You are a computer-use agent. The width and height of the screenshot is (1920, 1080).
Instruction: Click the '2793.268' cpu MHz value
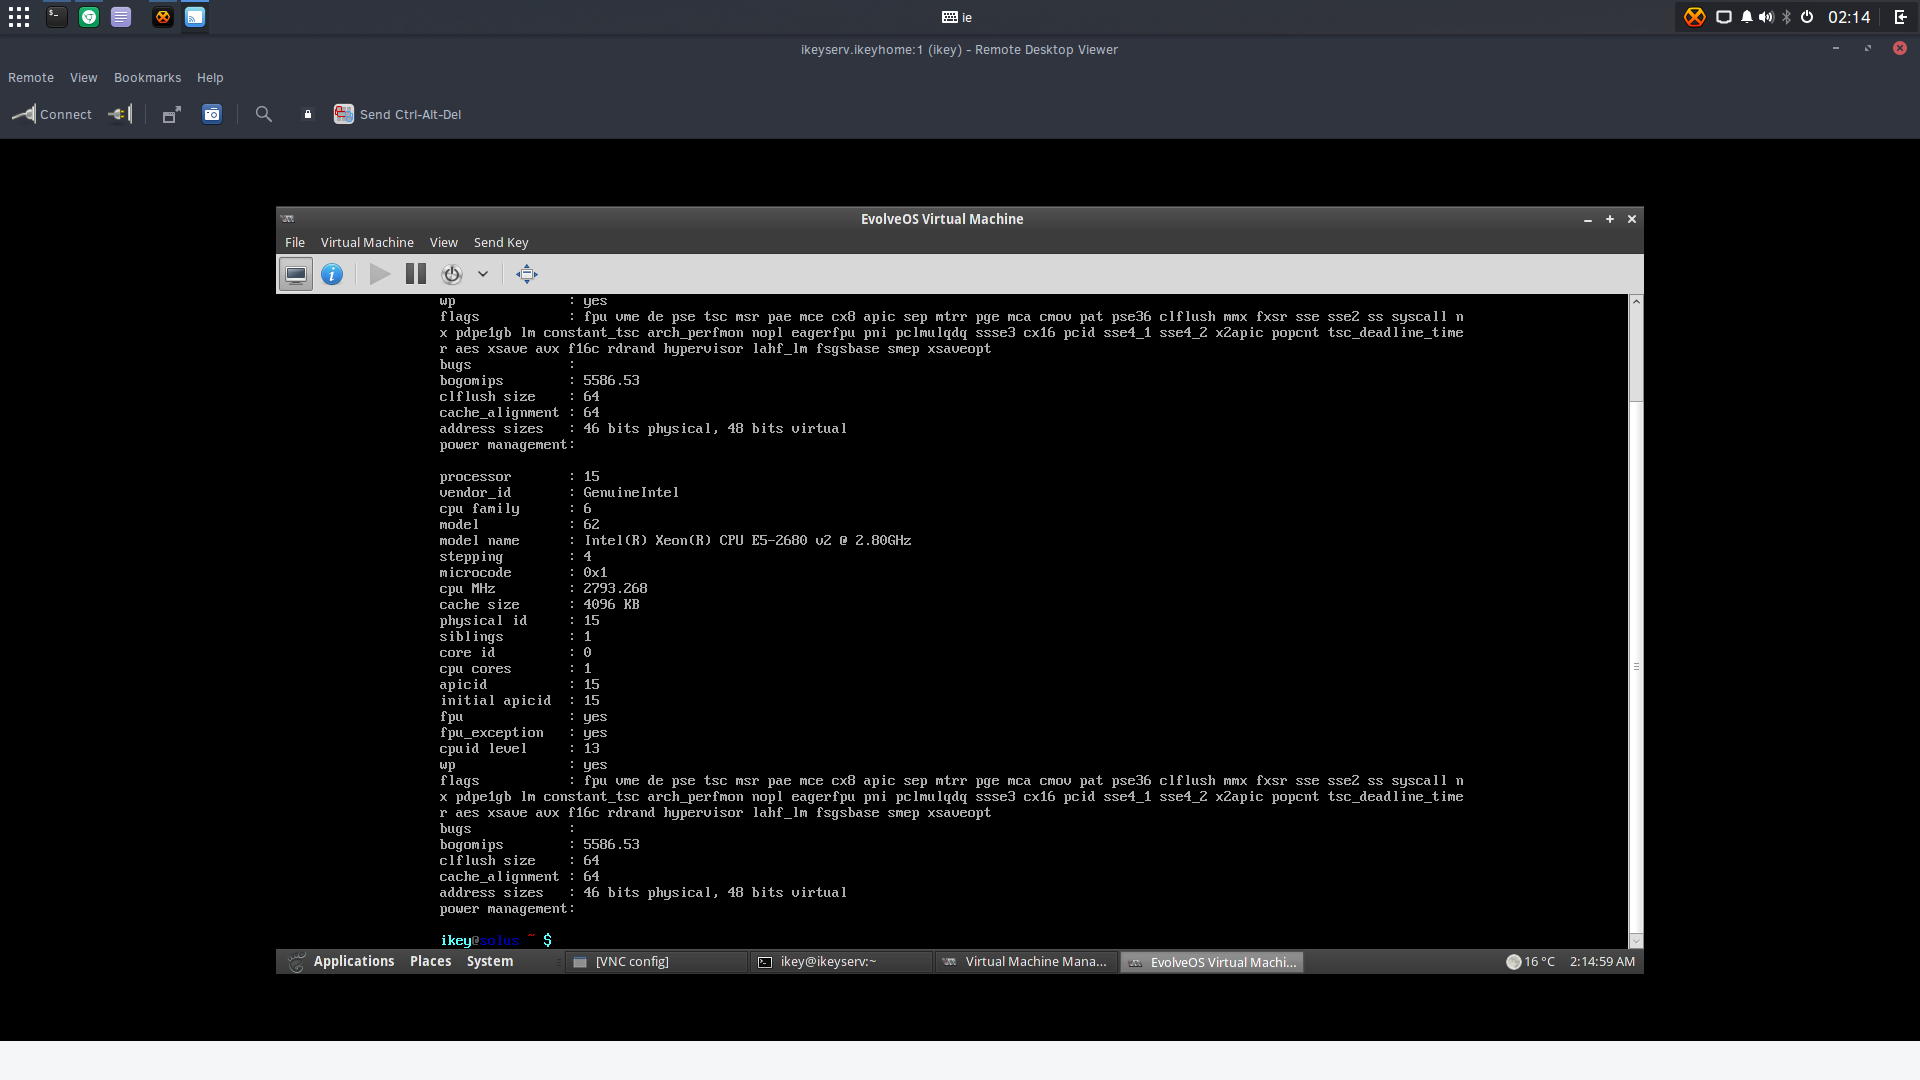point(615,588)
